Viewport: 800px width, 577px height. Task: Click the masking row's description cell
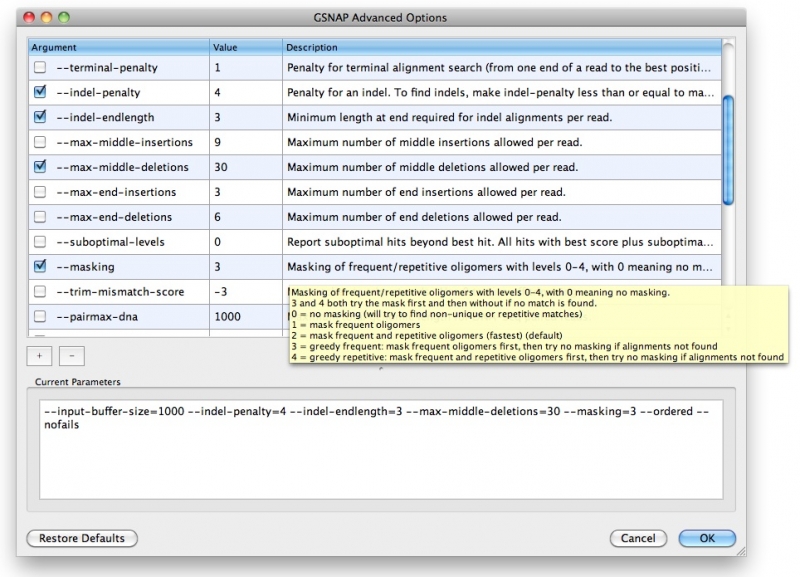coord(500,267)
